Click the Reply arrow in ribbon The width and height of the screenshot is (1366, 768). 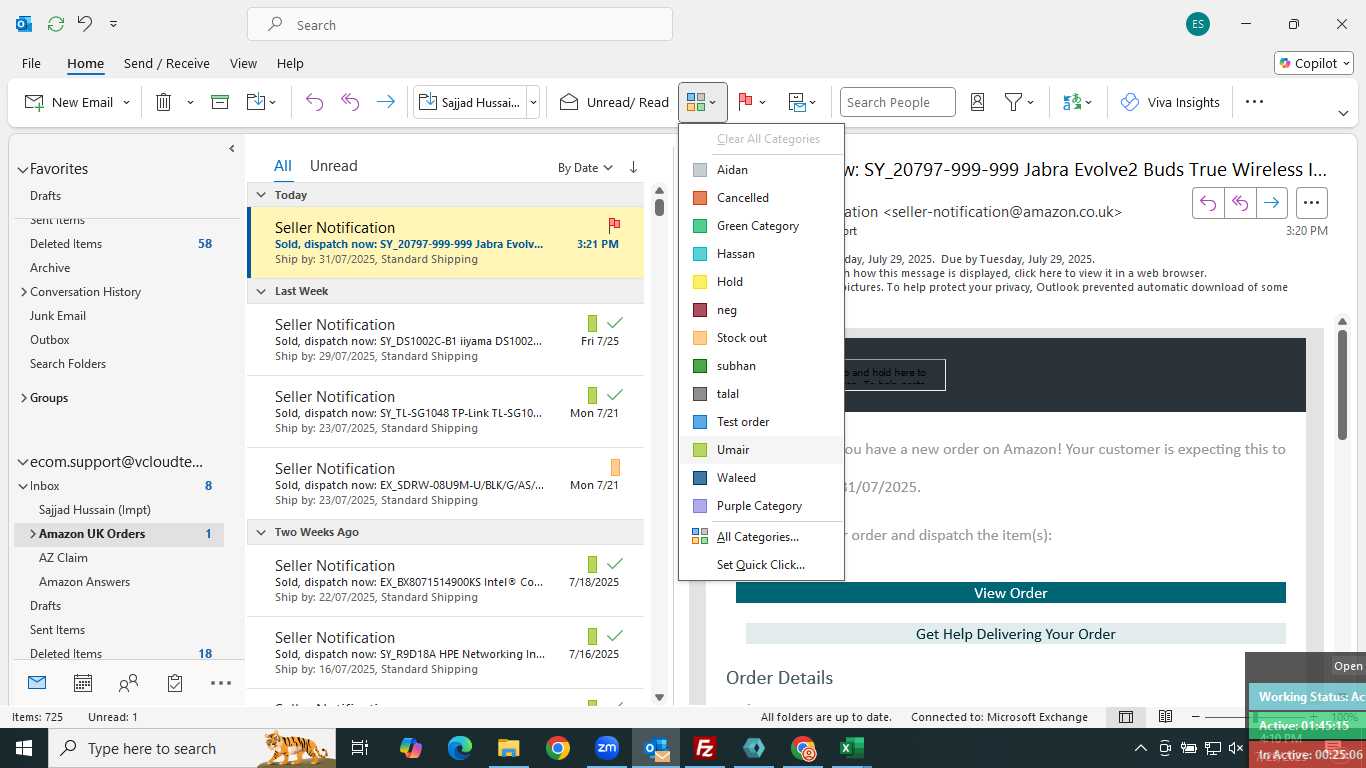(x=315, y=102)
